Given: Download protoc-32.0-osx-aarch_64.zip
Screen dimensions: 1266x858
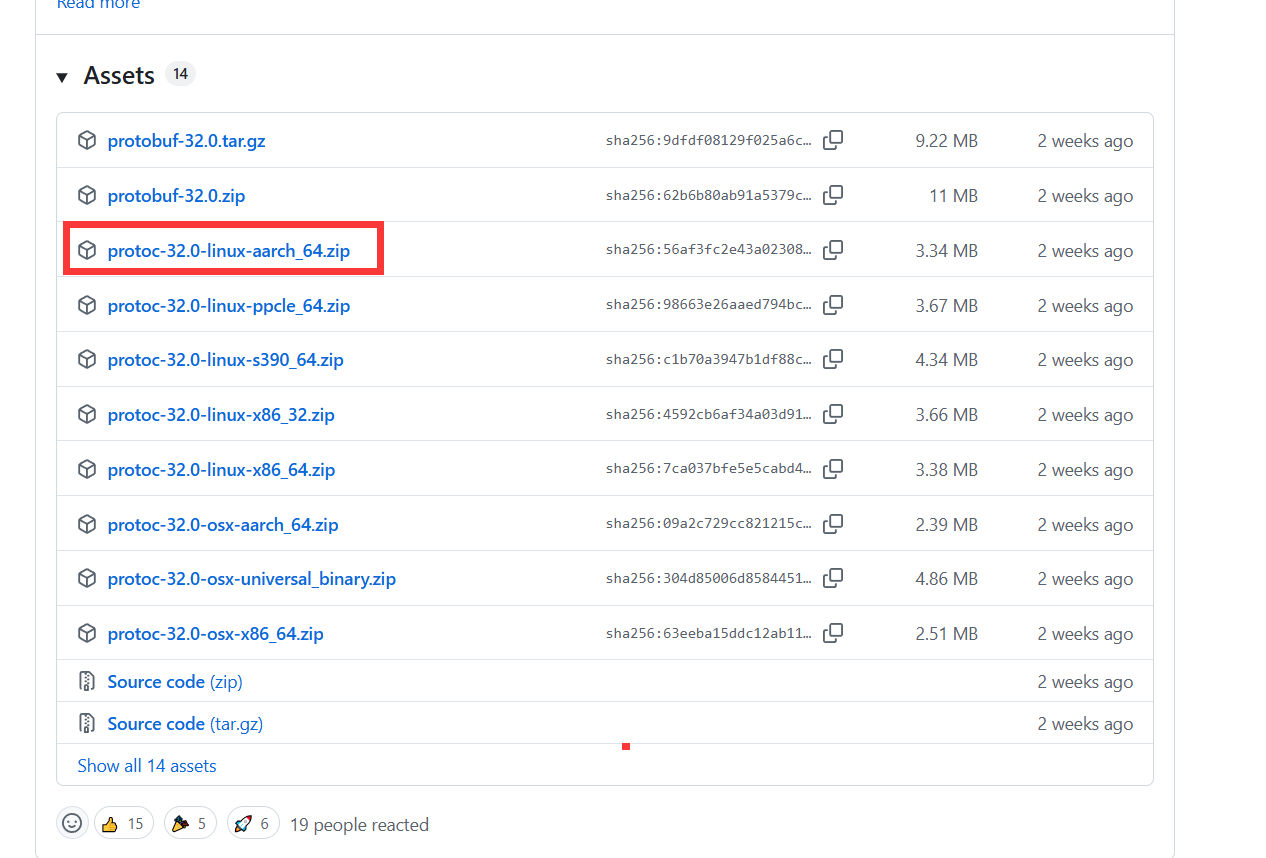Looking at the screenshot, I should pos(223,525).
